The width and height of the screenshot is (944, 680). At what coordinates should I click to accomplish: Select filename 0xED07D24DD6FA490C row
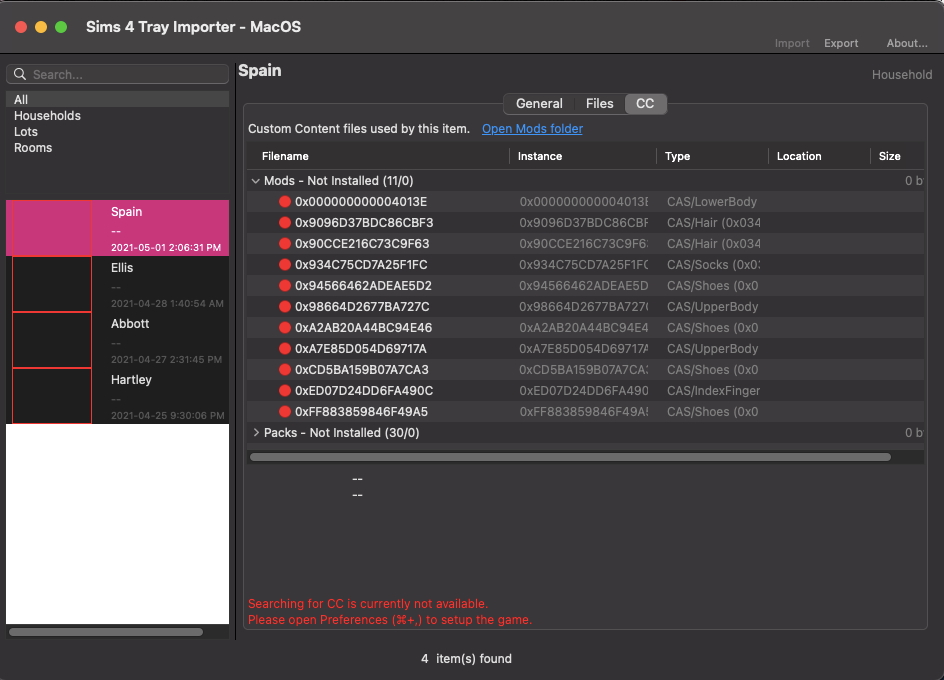click(585, 391)
